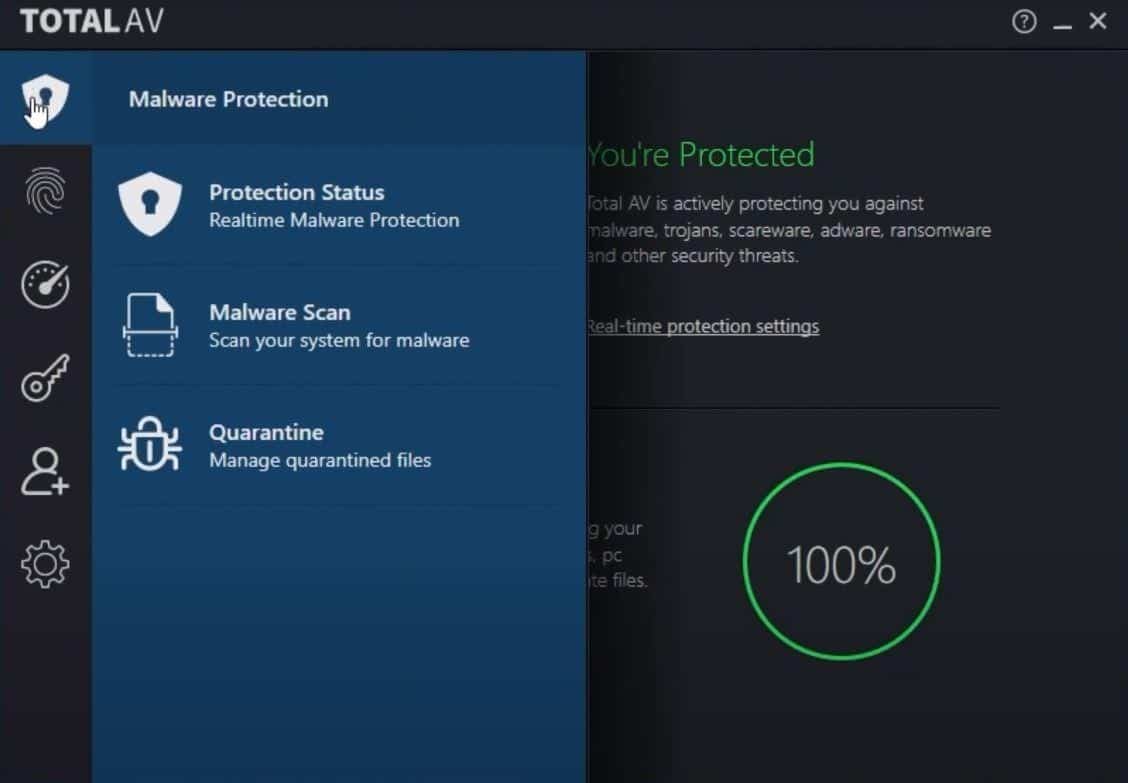Click the TotalAV logo in title bar
Screen dimensions: 1128x783
[x=92, y=22]
